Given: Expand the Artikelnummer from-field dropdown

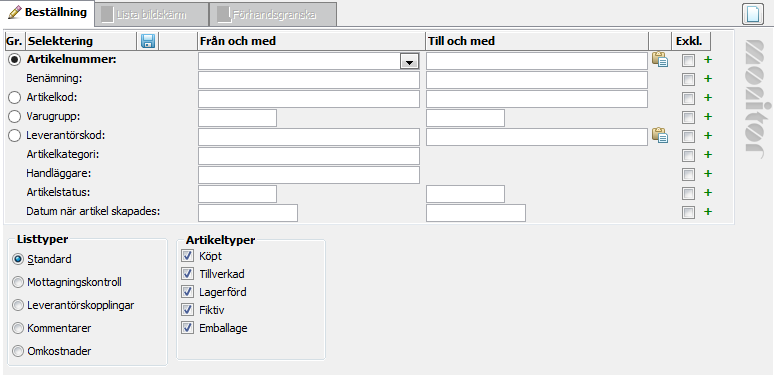Looking at the screenshot, I should click(x=409, y=61).
